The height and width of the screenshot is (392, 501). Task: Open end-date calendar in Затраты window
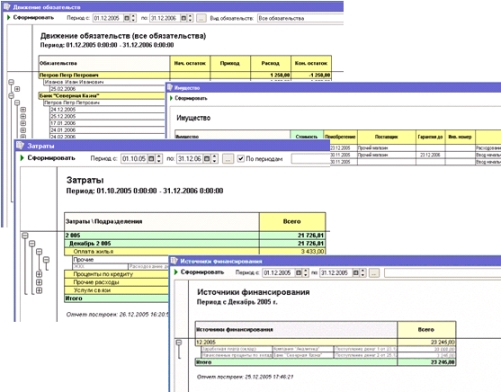(x=207, y=159)
